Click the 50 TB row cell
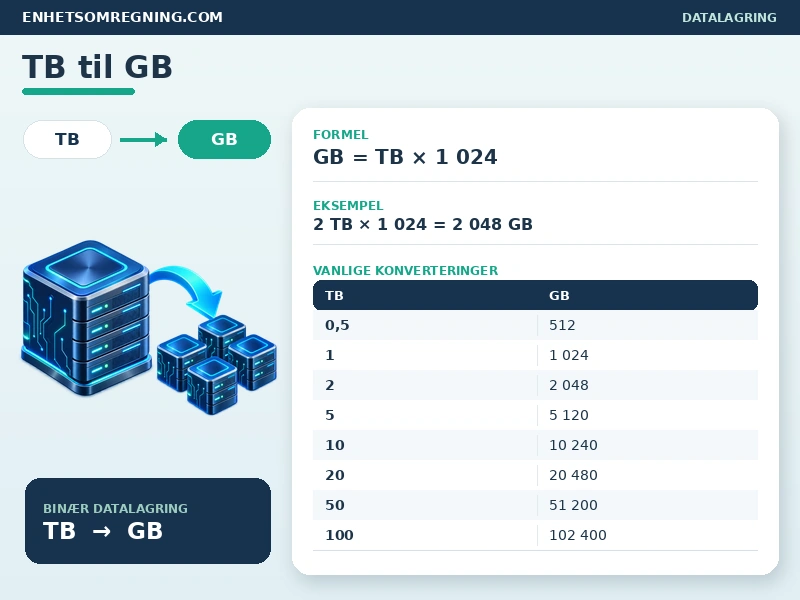Screen dimensions: 800x600 [x=335, y=505]
